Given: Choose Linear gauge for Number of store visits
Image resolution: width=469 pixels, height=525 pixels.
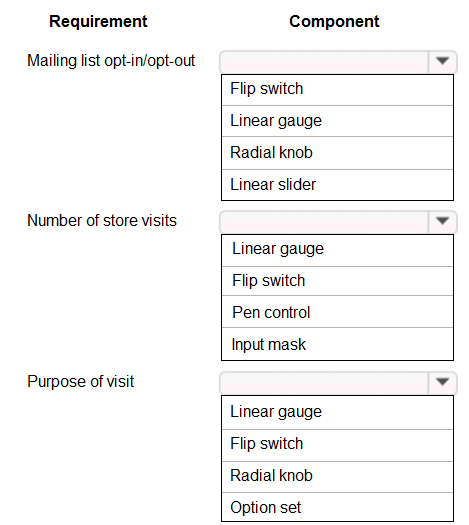Looking at the screenshot, I should [337, 250].
